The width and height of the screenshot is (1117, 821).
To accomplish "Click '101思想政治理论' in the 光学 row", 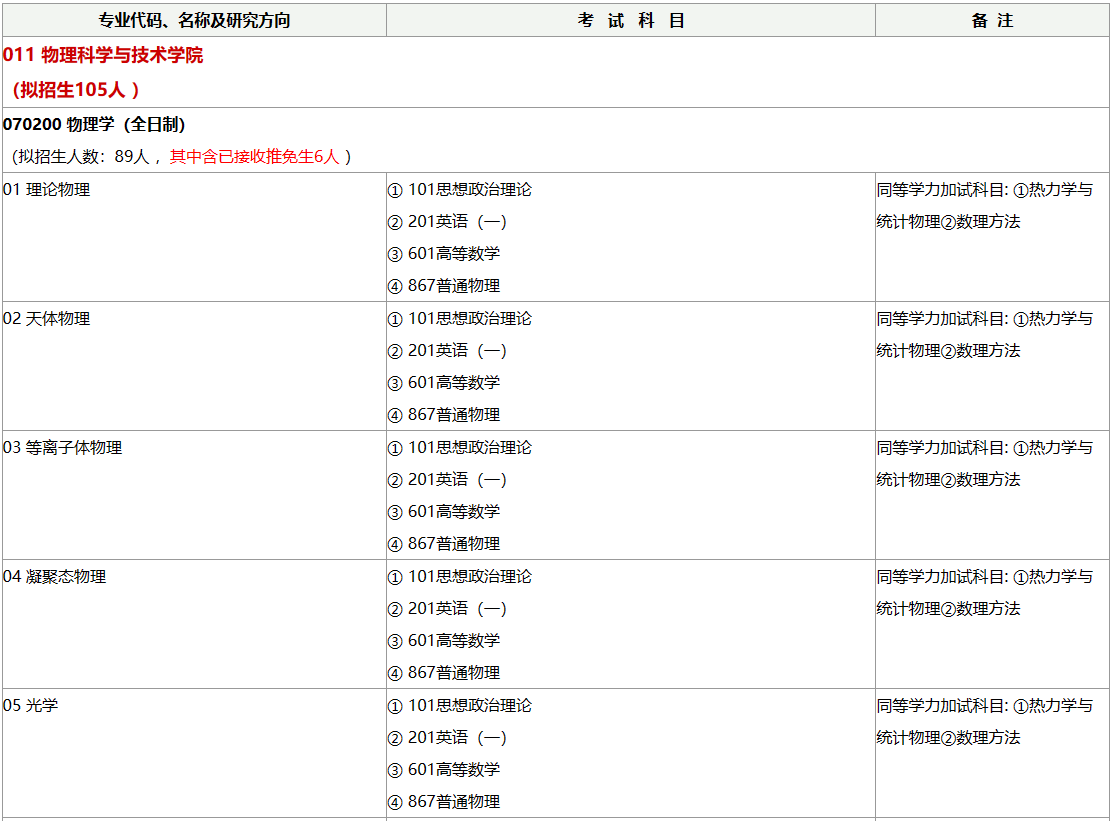I will tap(469, 706).
